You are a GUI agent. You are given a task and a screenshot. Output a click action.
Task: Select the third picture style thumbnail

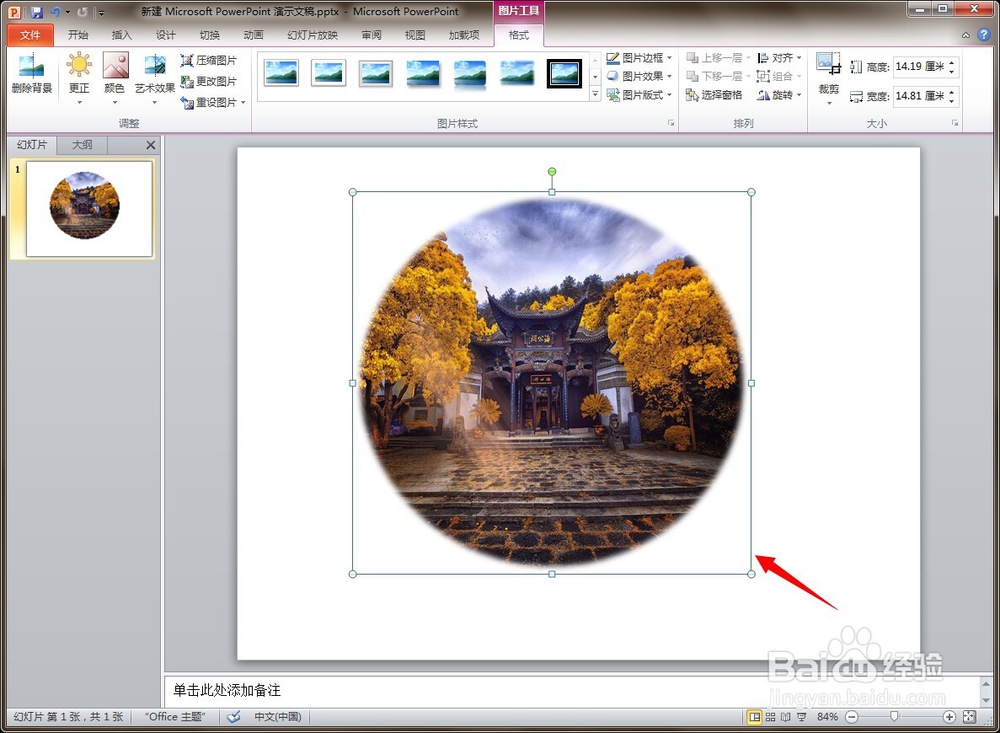tap(375, 73)
